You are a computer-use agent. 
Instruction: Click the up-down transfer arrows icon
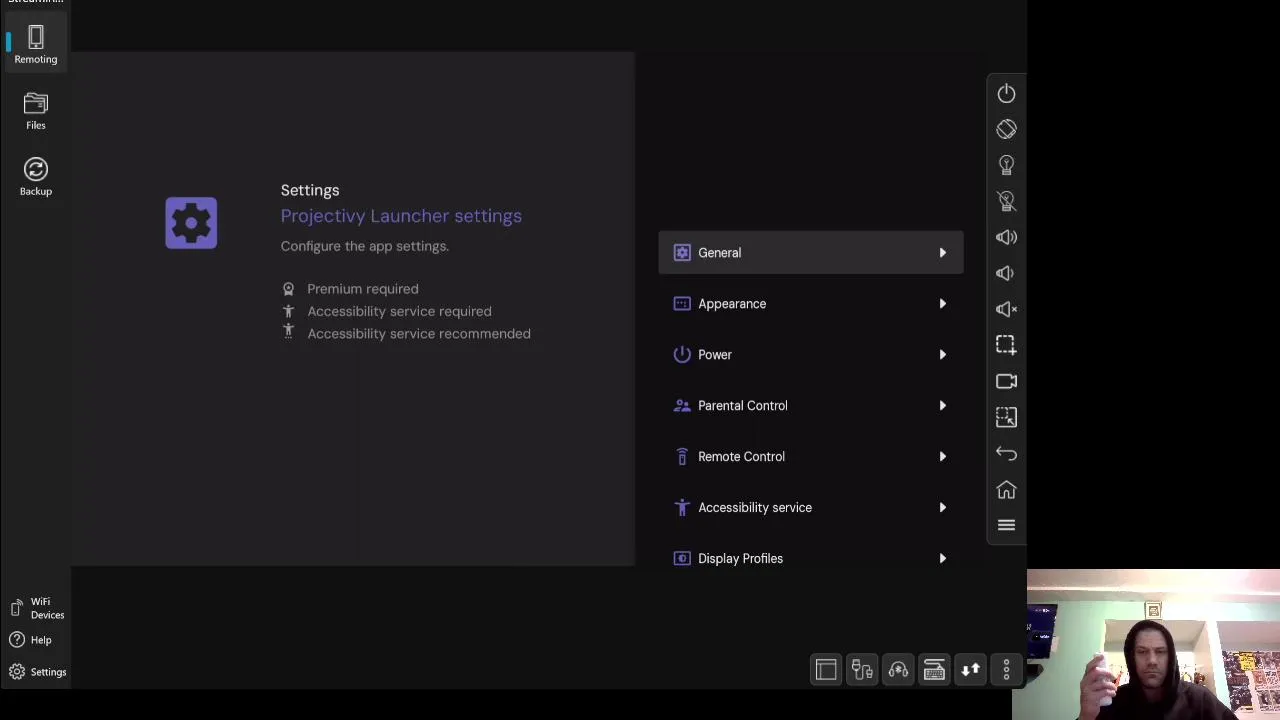pyautogui.click(x=970, y=670)
